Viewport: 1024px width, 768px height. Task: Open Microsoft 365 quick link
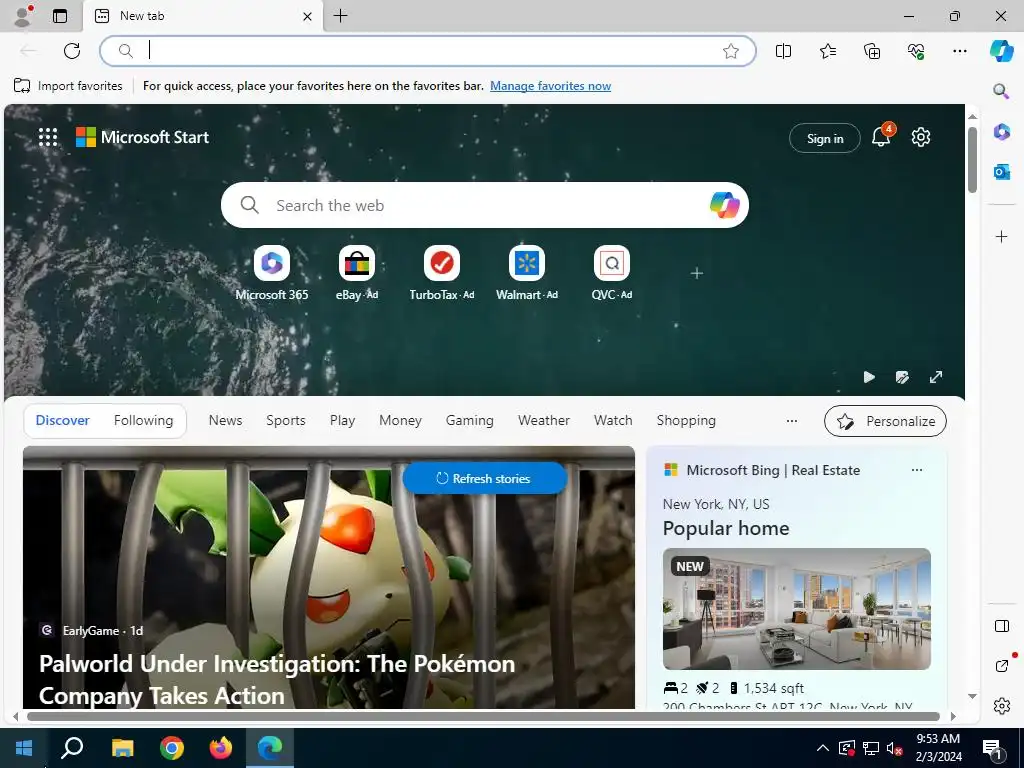click(x=272, y=273)
